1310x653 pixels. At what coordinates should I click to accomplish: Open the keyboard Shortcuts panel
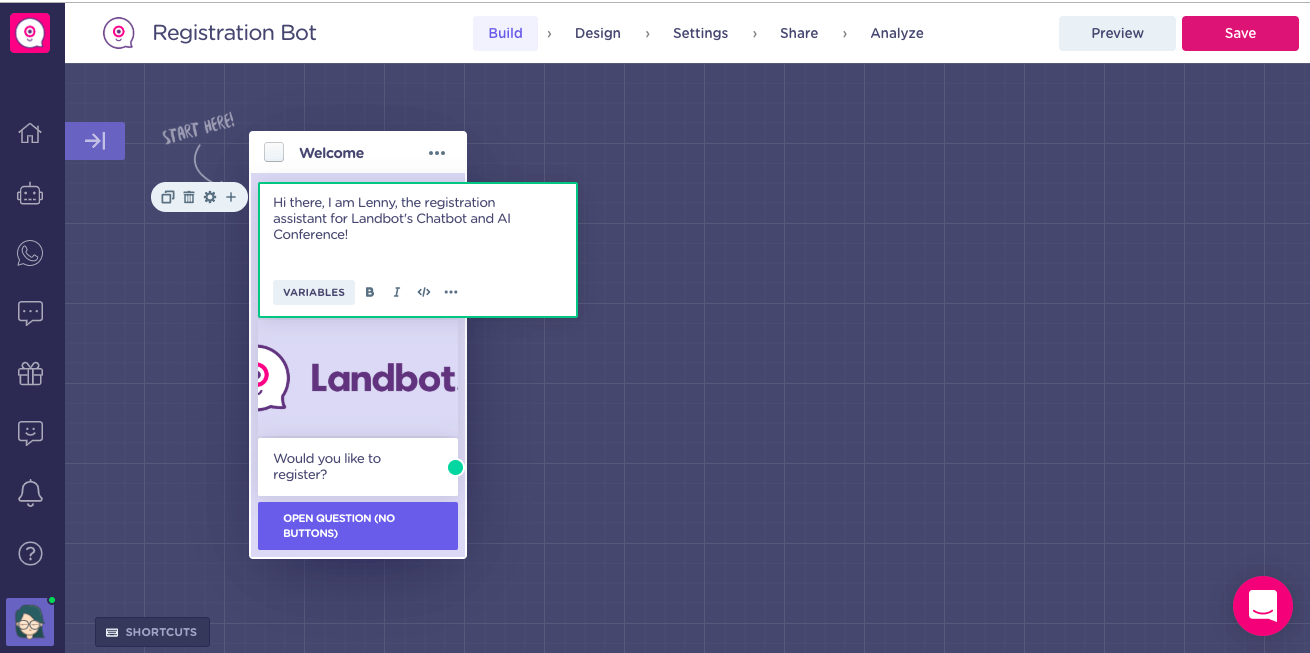point(152,632)
